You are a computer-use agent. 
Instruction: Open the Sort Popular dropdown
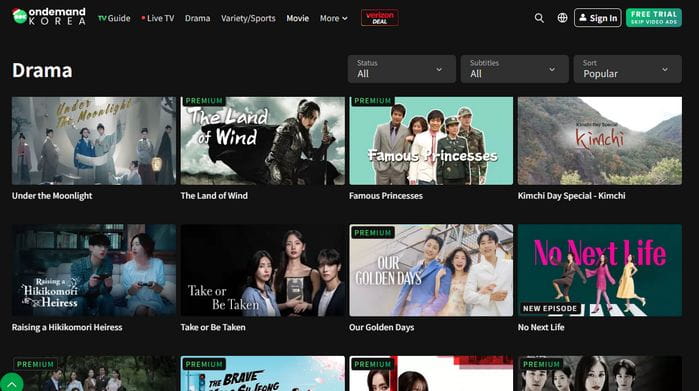[628, 69]
